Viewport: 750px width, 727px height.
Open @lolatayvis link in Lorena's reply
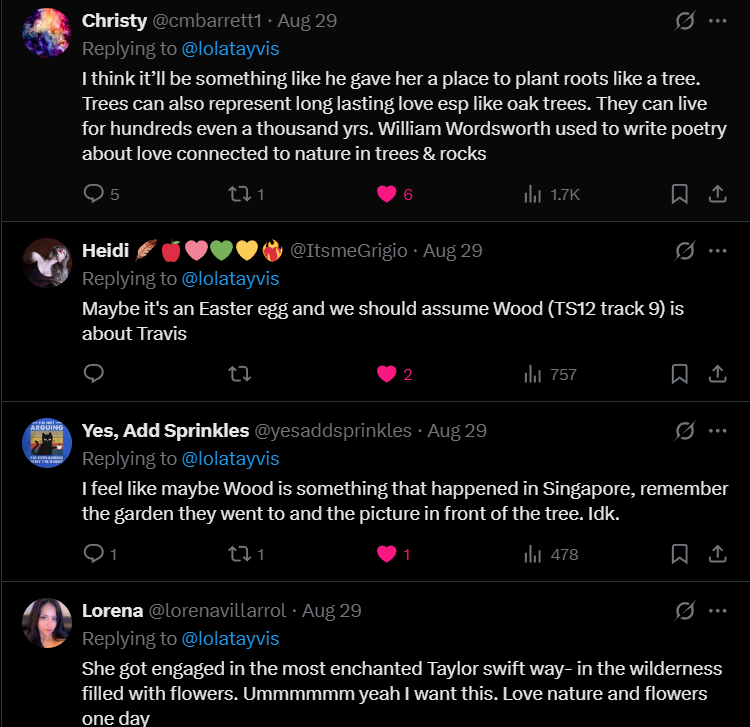click(229, 639)
